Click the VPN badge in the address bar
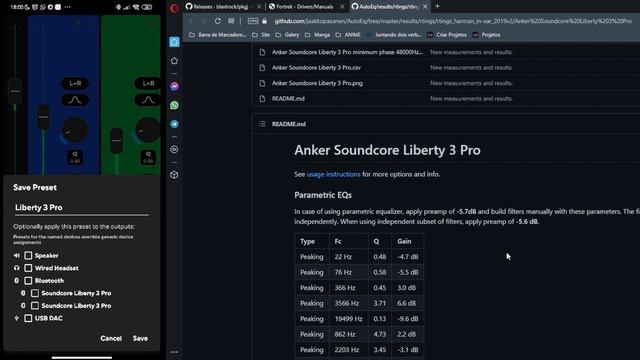The image size is (640, 360). (x=253, y=21)
